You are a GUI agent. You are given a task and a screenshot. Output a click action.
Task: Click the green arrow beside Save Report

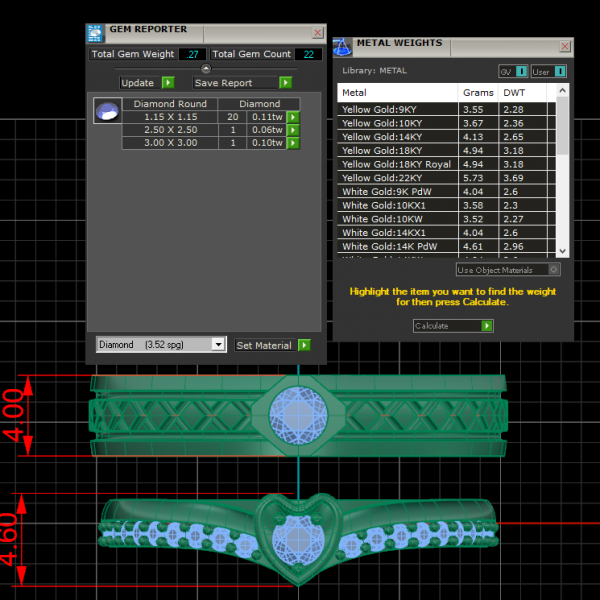point(285,83)
